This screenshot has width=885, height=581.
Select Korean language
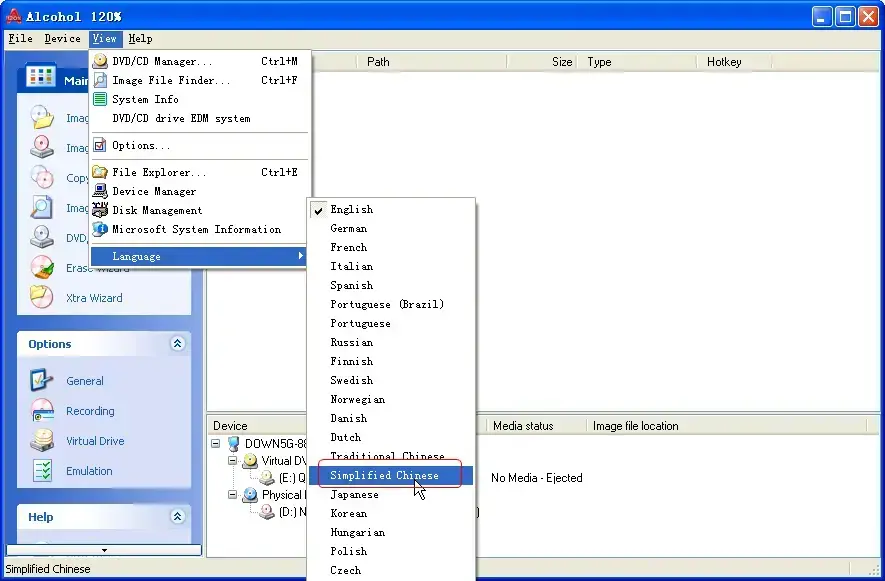(x=391, y=513)
